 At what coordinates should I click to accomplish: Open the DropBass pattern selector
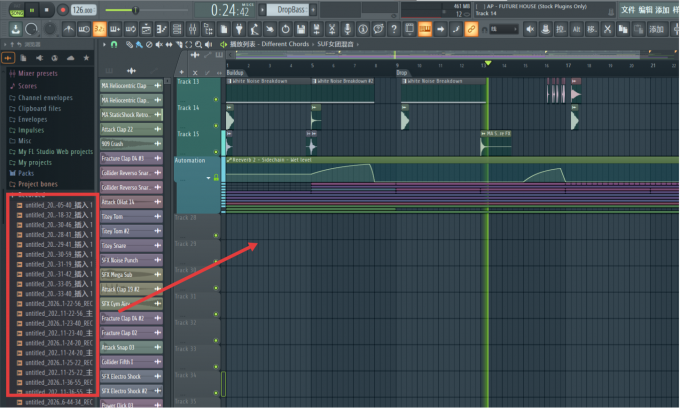287,10
